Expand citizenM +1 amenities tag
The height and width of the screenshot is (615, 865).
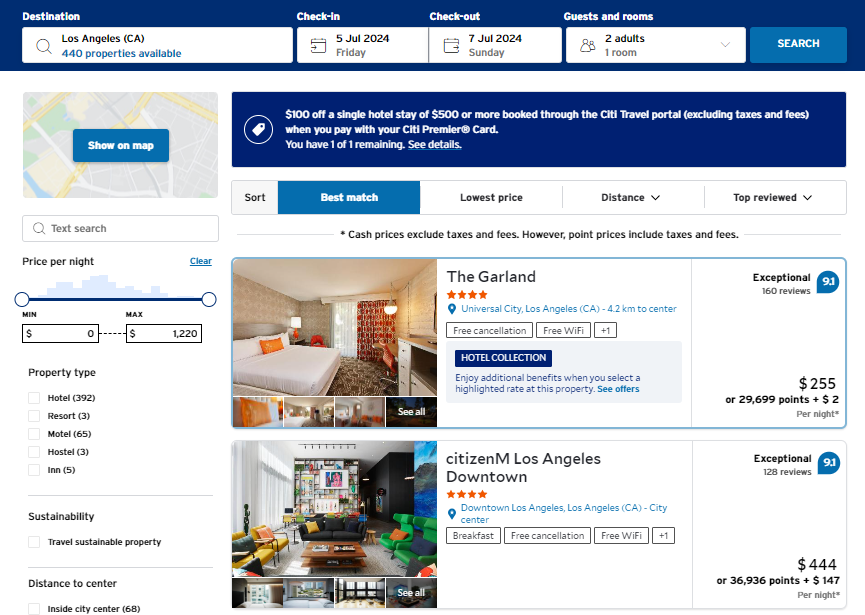click(664, 536)
